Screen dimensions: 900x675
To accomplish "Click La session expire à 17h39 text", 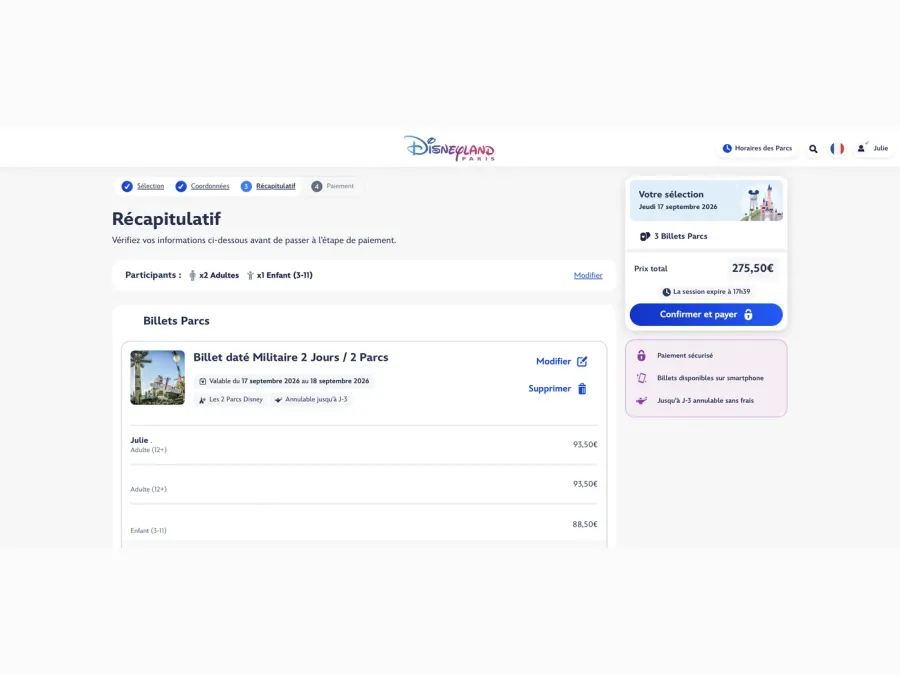I will 711,292.
